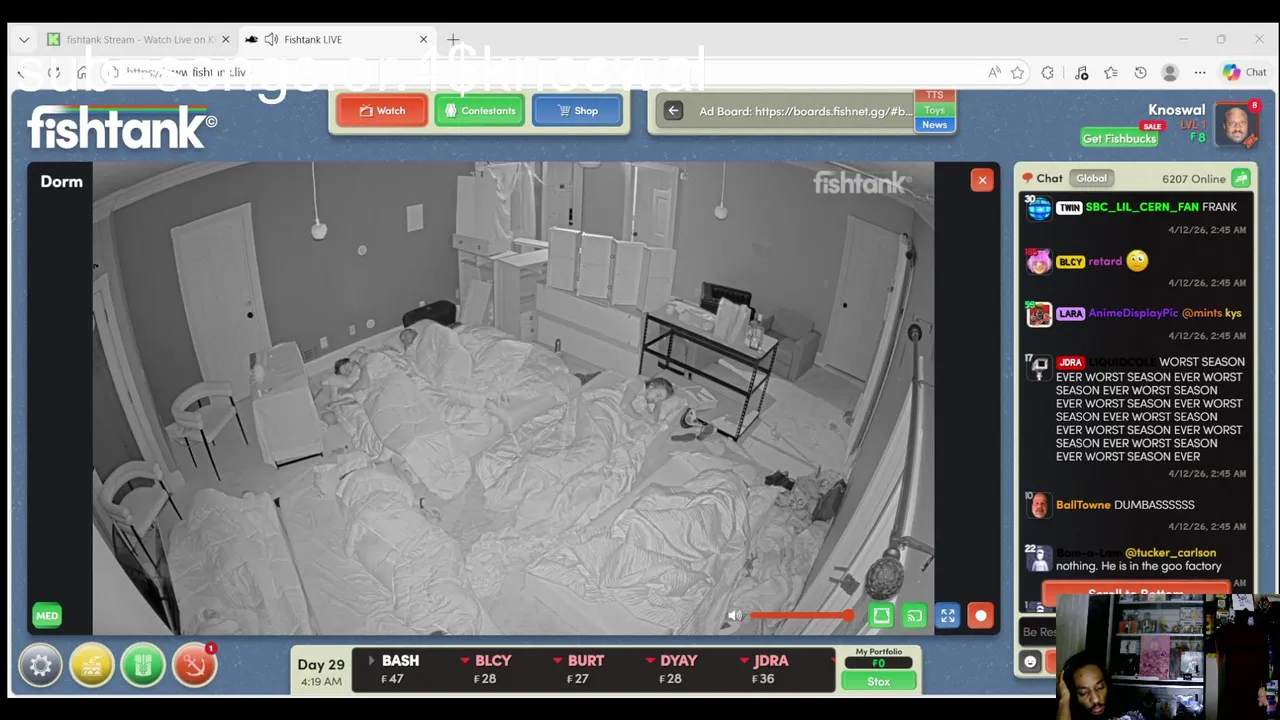Click the yellow round button
Screen dimensions: 1280x720
point(92,665)
